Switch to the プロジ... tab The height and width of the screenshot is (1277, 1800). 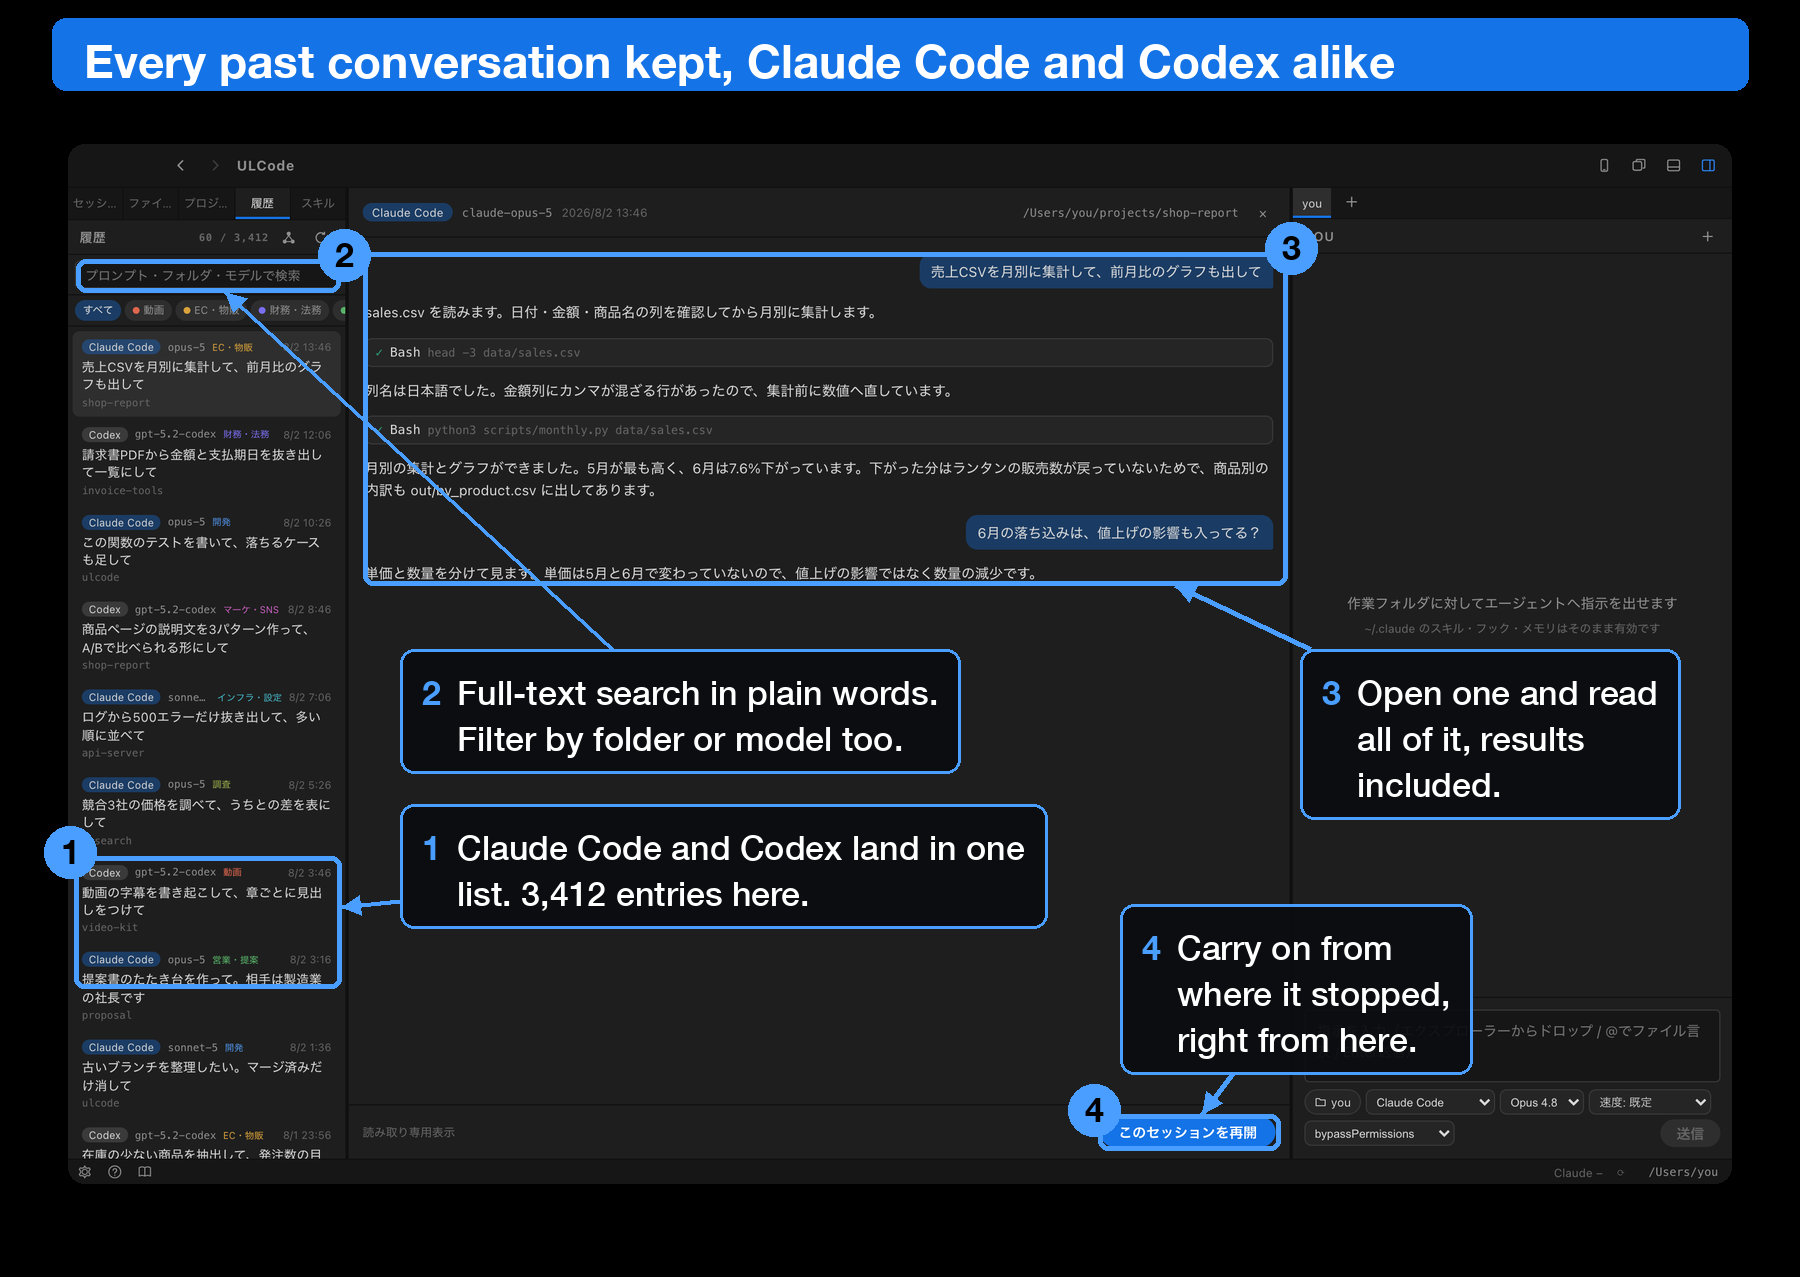tap(206, 203)
